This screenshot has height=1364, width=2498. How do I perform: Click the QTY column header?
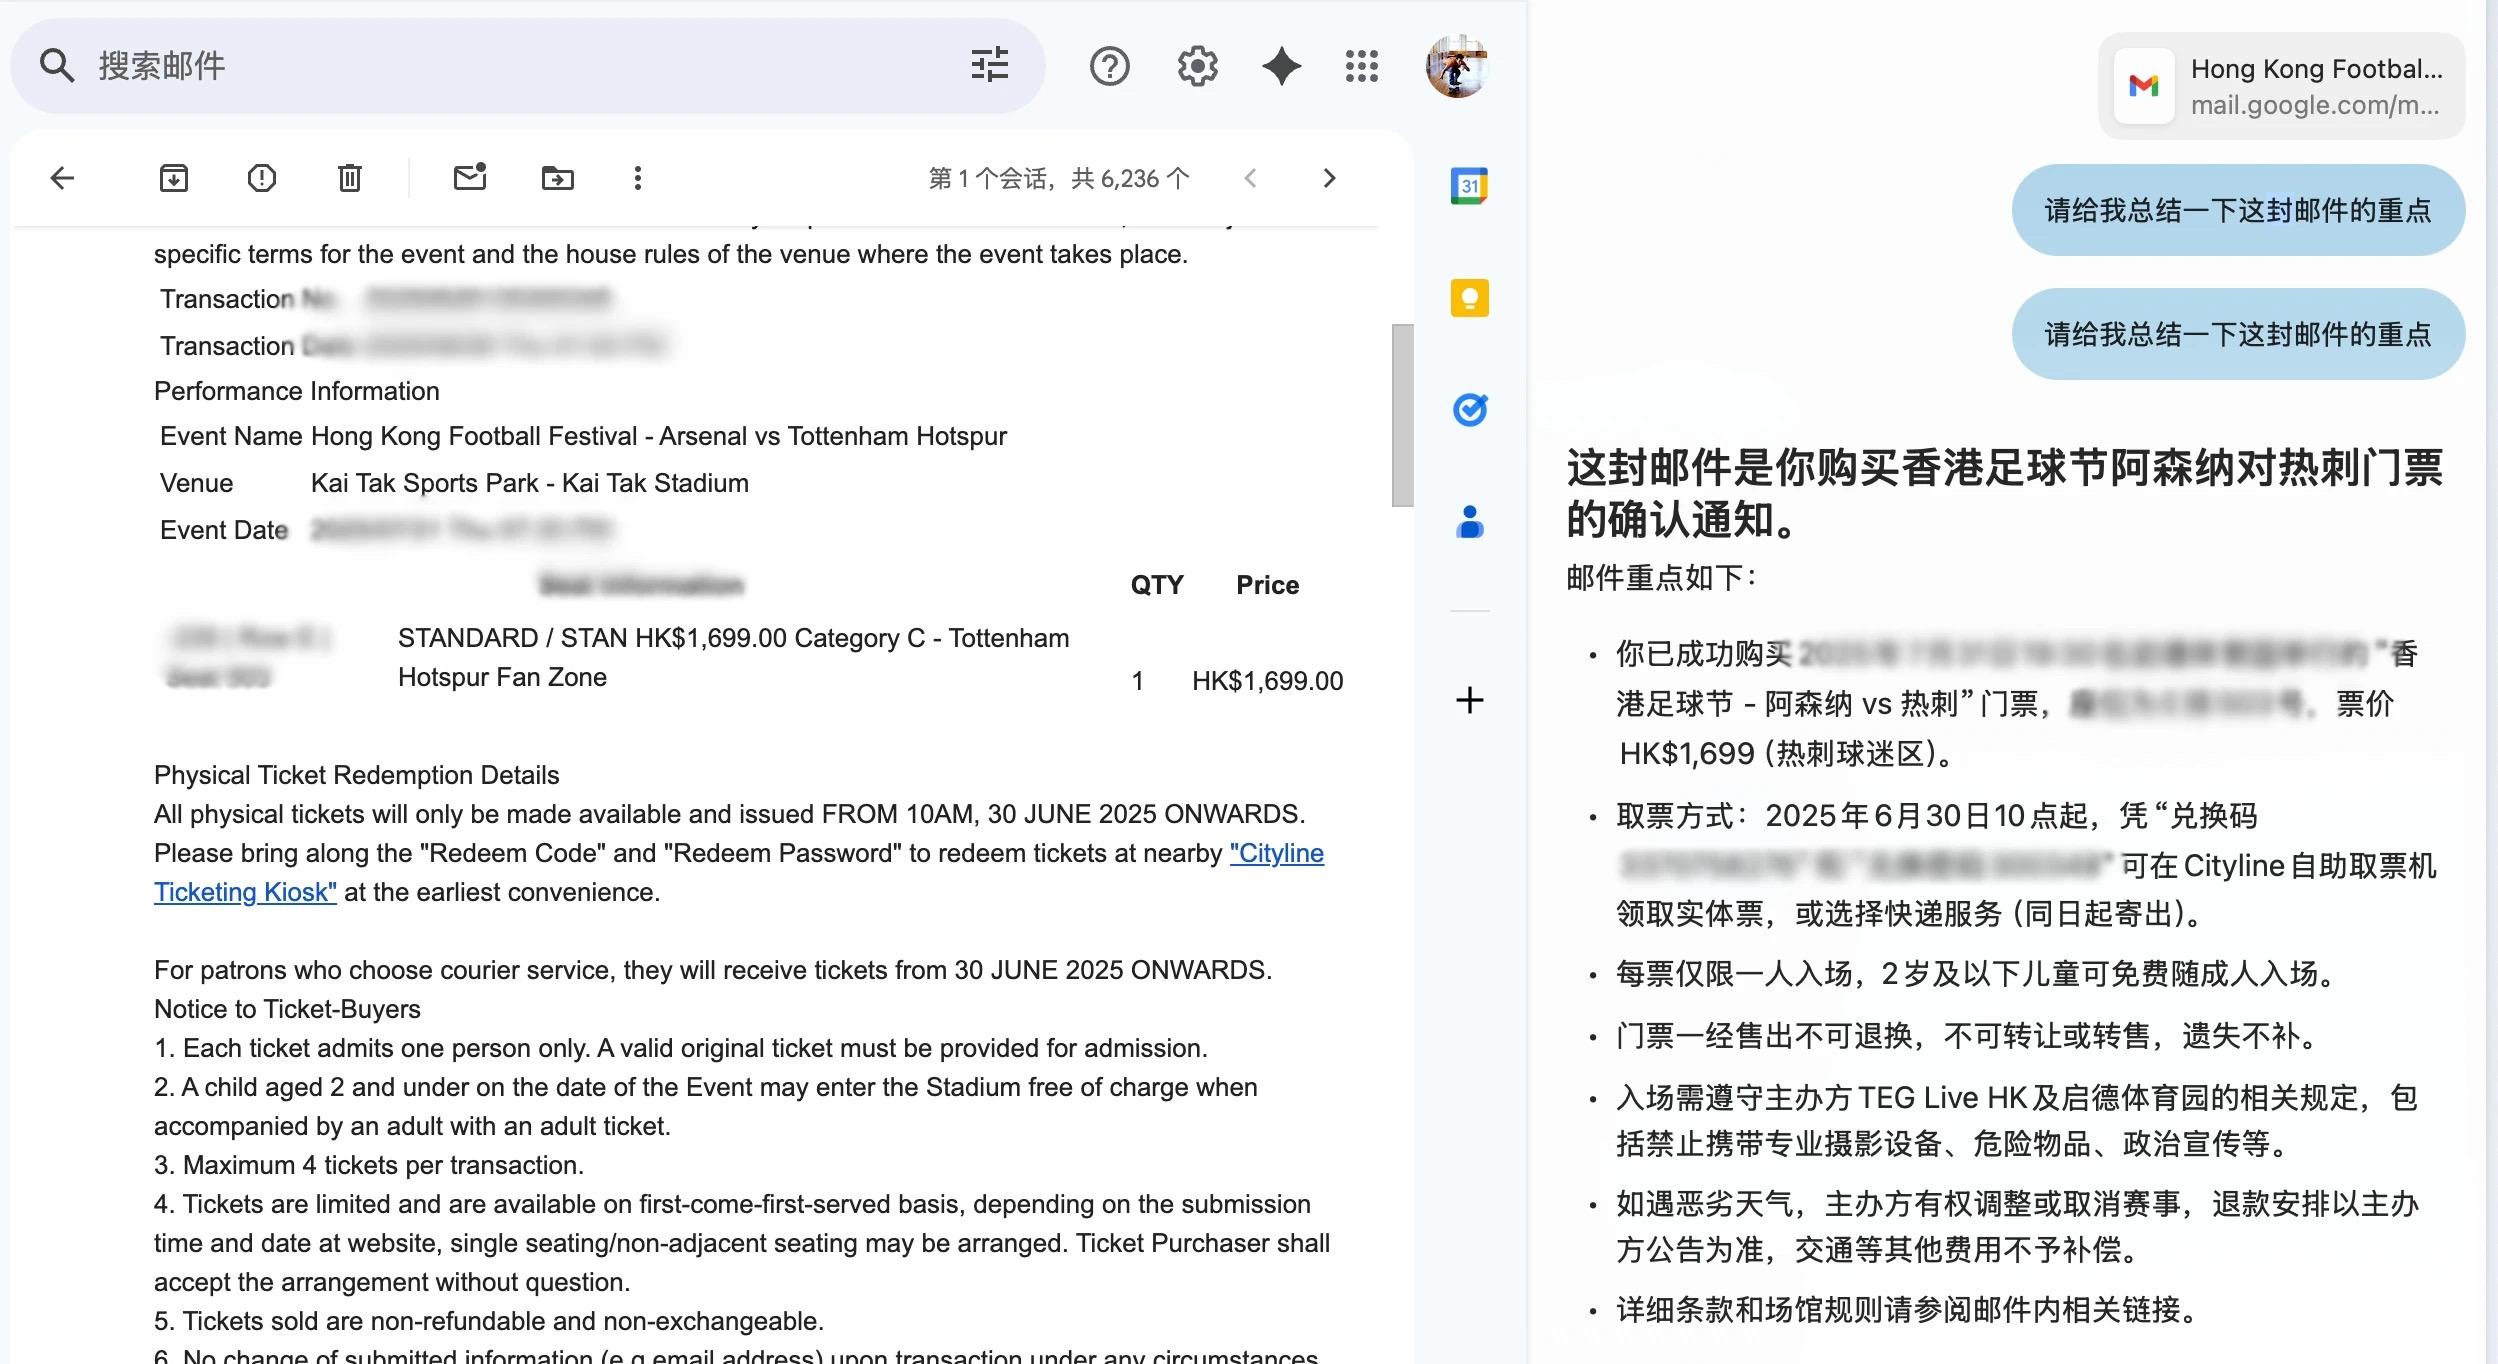coord(1156,585)
